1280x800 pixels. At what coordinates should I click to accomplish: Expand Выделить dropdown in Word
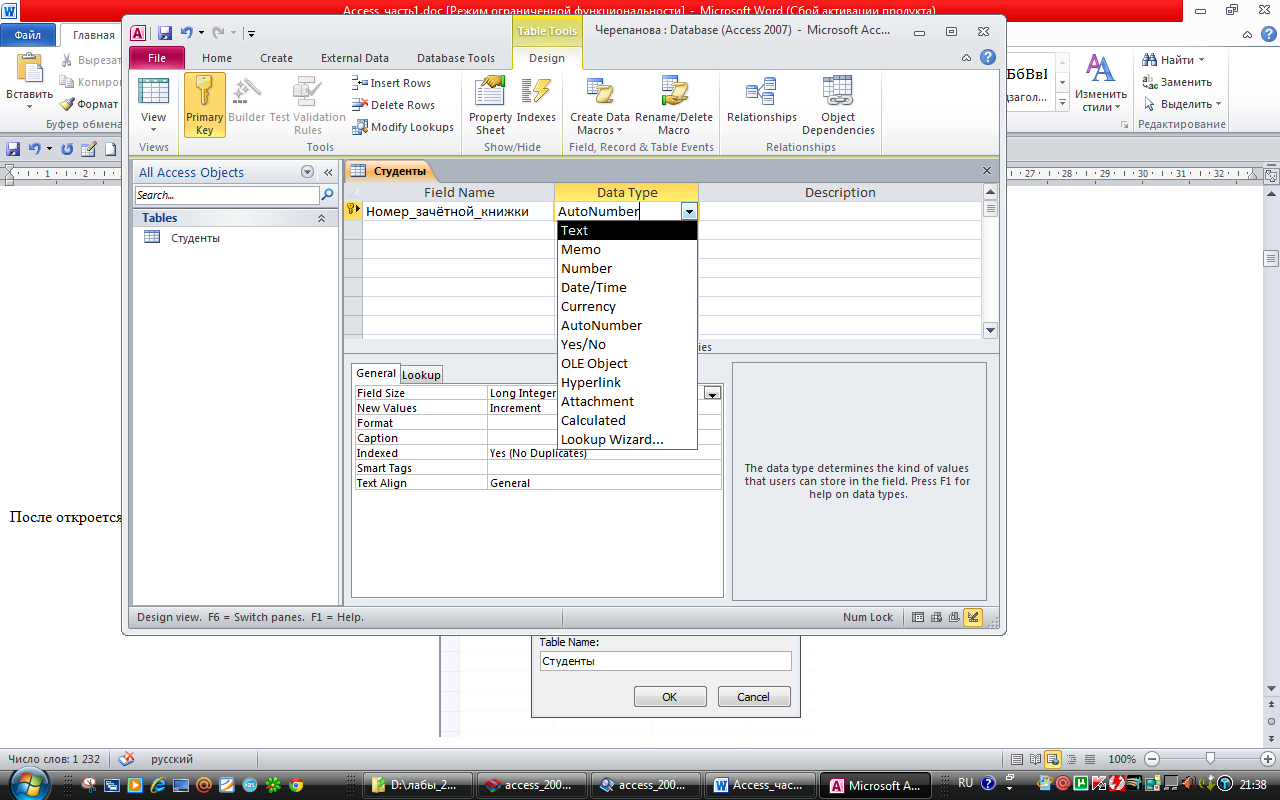tap(1218, 104)
